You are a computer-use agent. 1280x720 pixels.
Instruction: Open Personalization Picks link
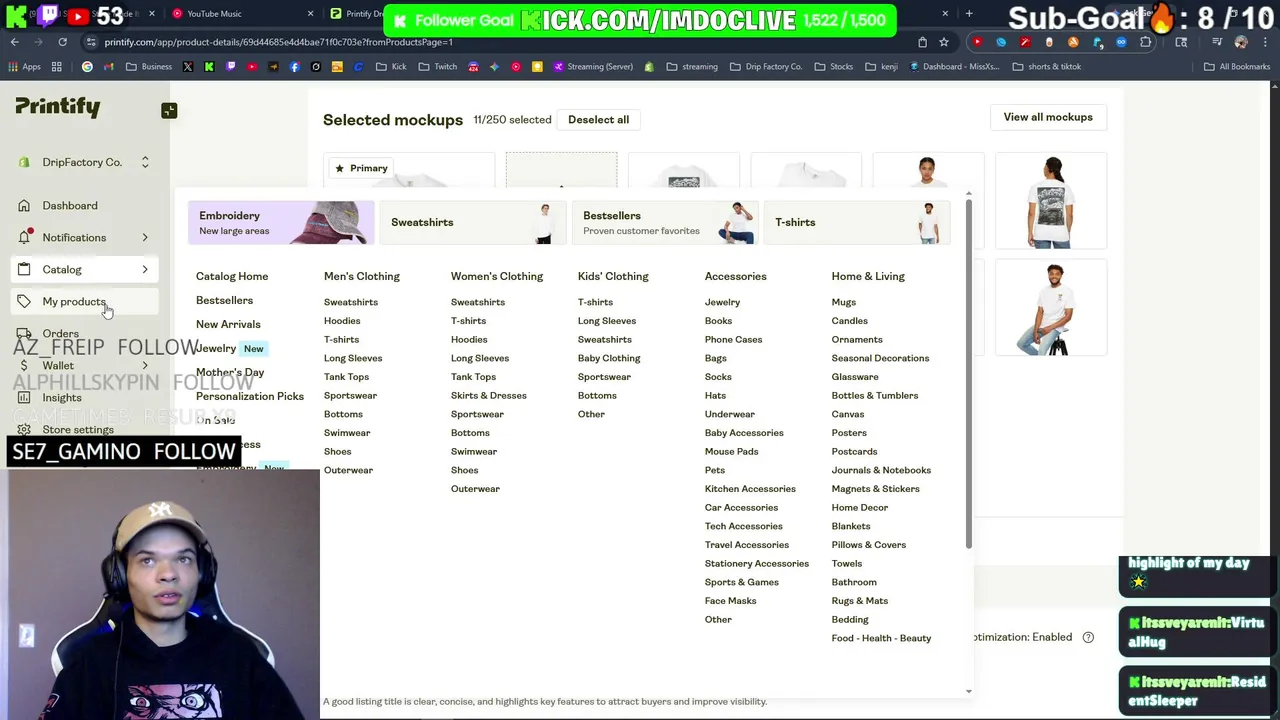coord(250,396)
